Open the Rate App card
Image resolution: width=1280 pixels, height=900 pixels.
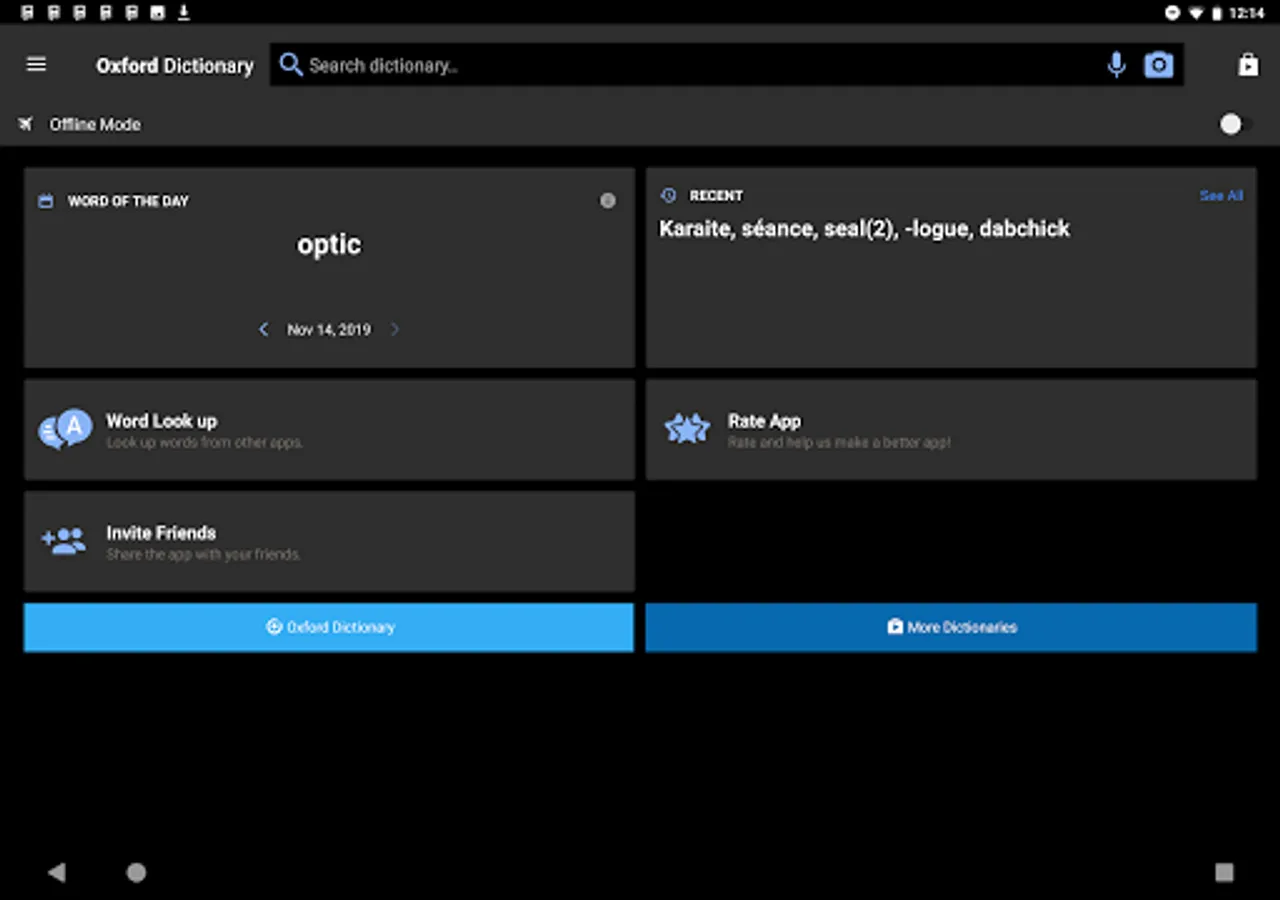pyautogui.click(x=951, y=430)
